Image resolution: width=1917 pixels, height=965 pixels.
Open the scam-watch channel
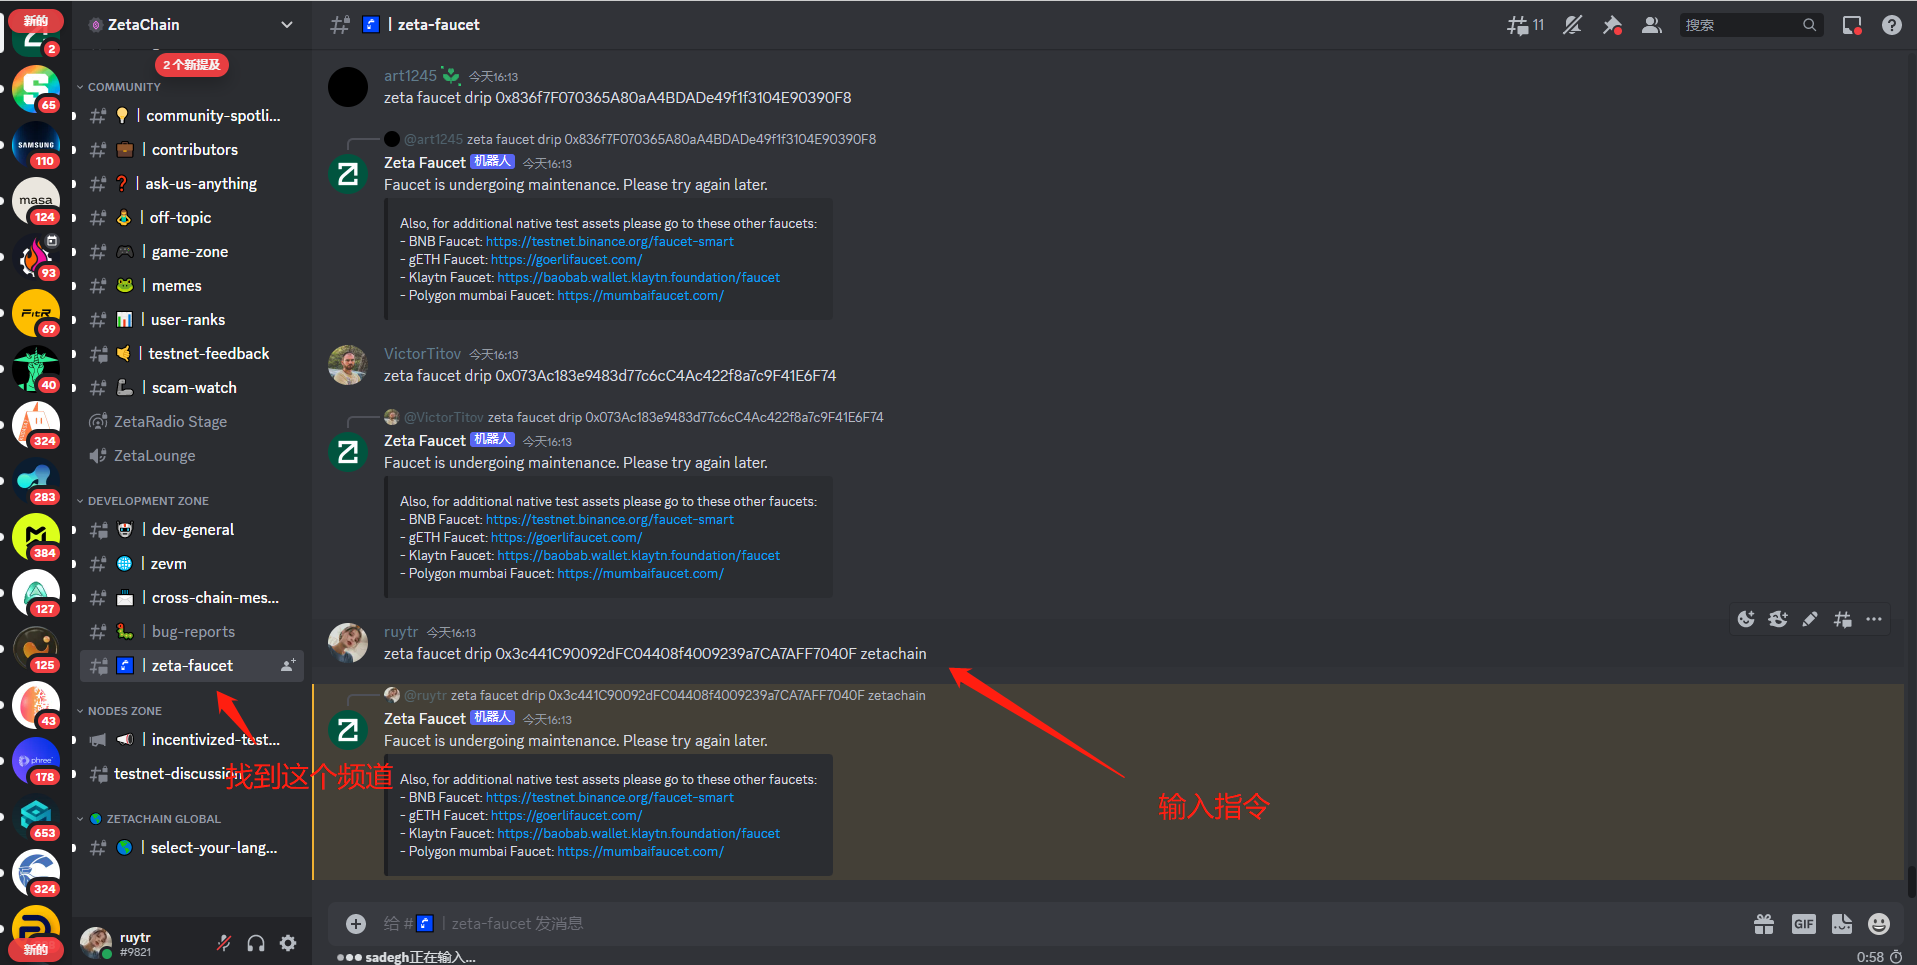tap(191, 388)
